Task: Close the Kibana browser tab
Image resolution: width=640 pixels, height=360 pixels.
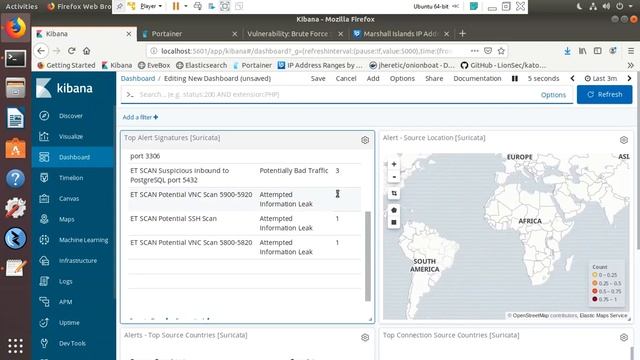Action: [x=129, y=34]
